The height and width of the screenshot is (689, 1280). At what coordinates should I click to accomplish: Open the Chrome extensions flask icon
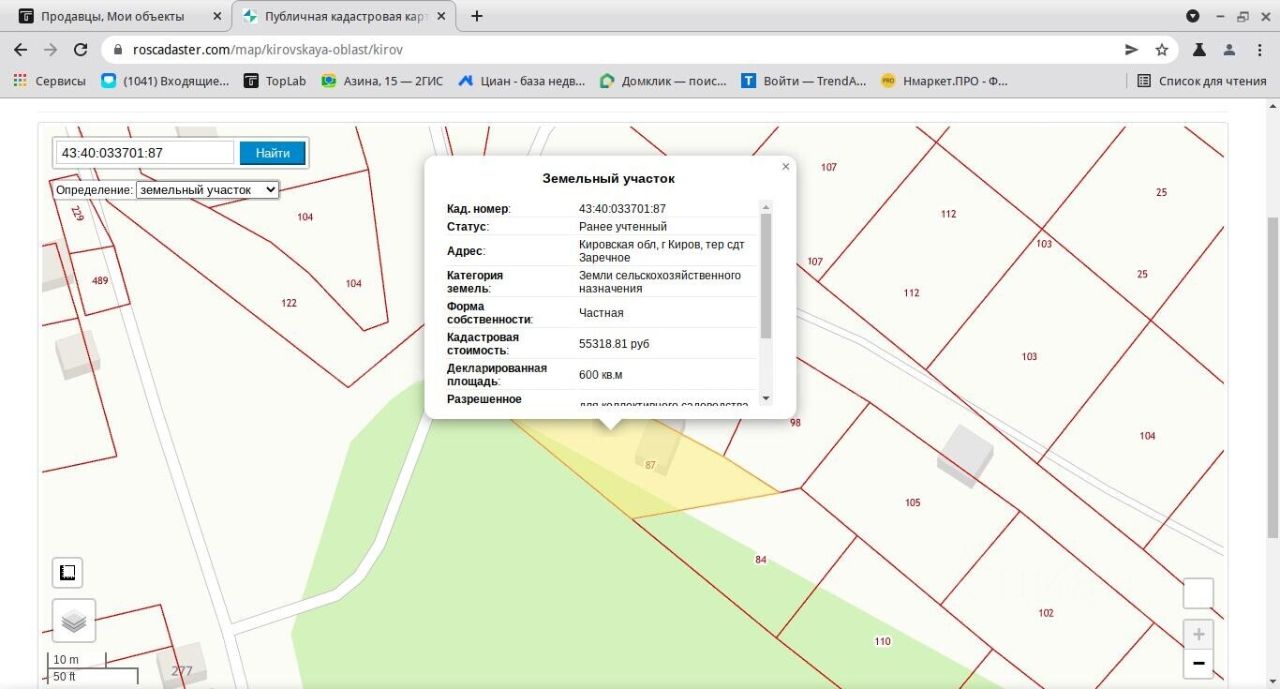[1199, 49]
